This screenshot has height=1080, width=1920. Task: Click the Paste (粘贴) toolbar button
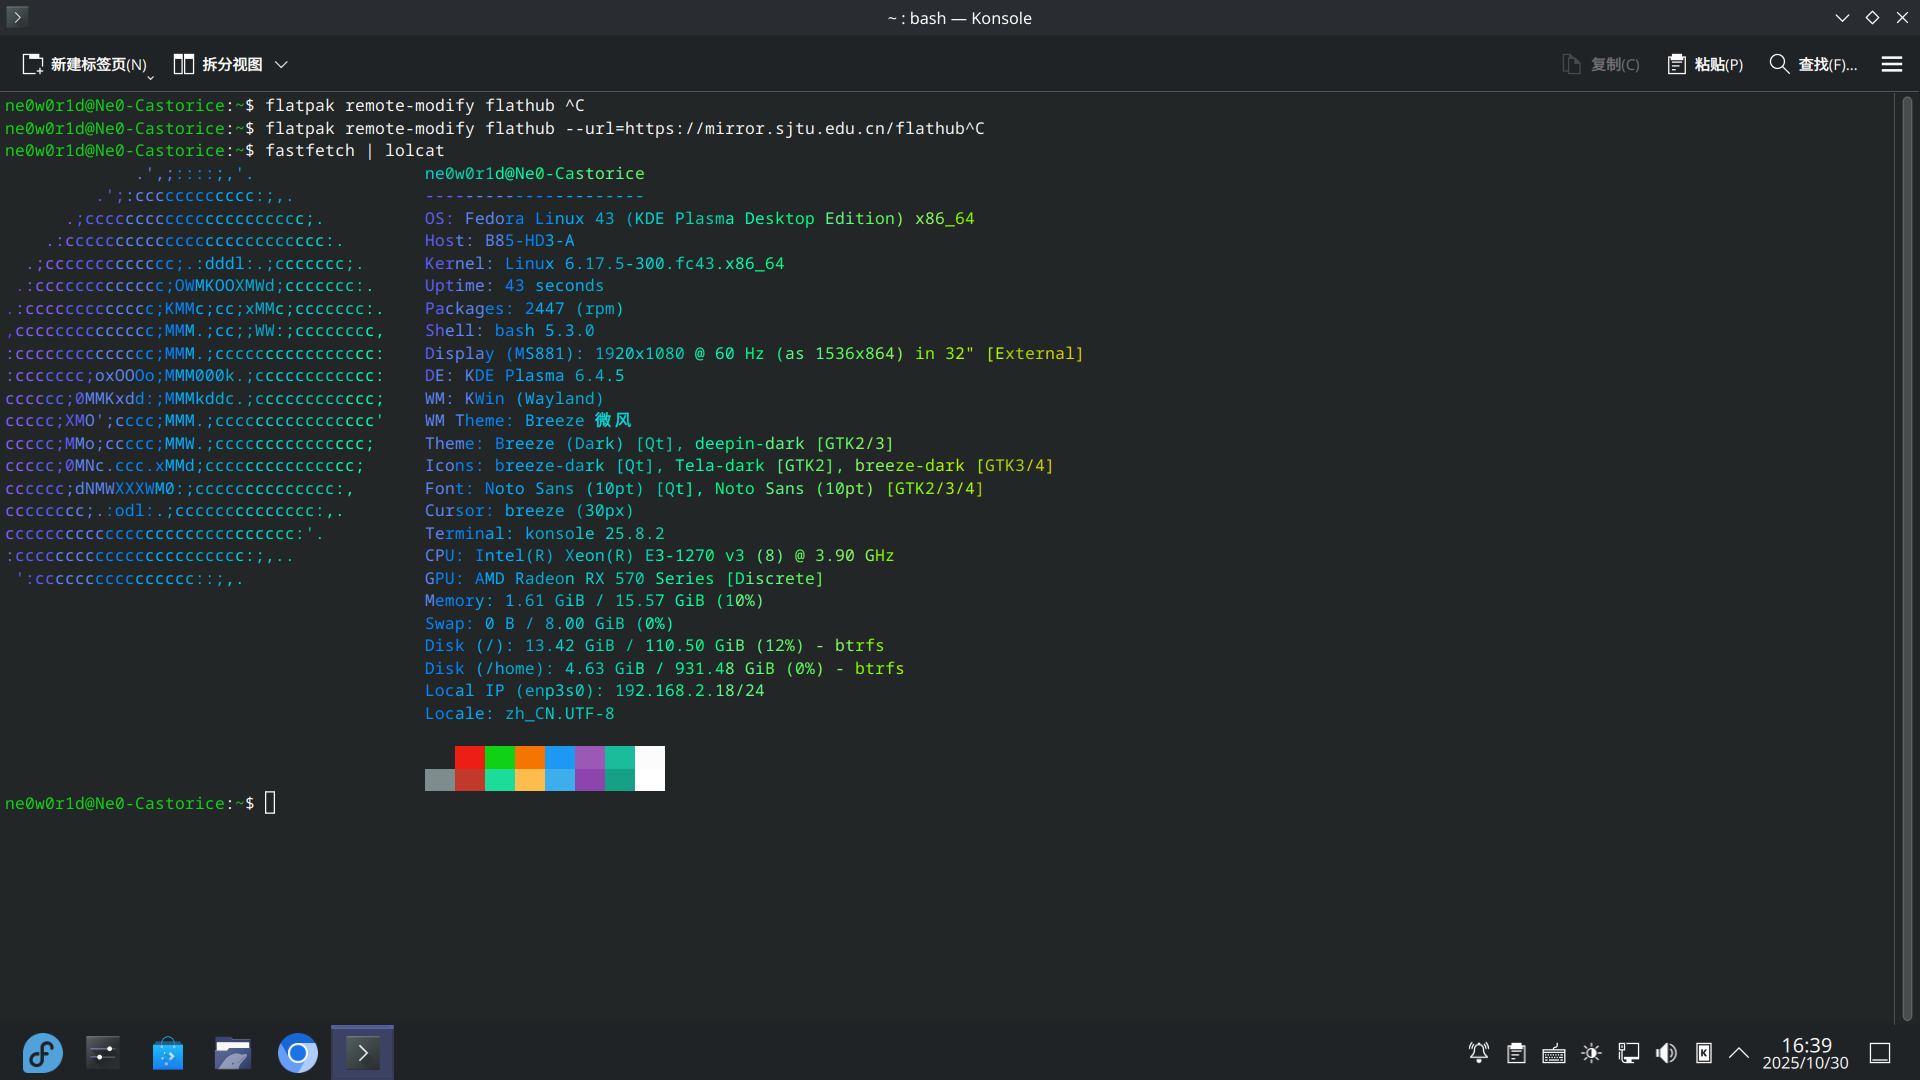click(1705, 64)
